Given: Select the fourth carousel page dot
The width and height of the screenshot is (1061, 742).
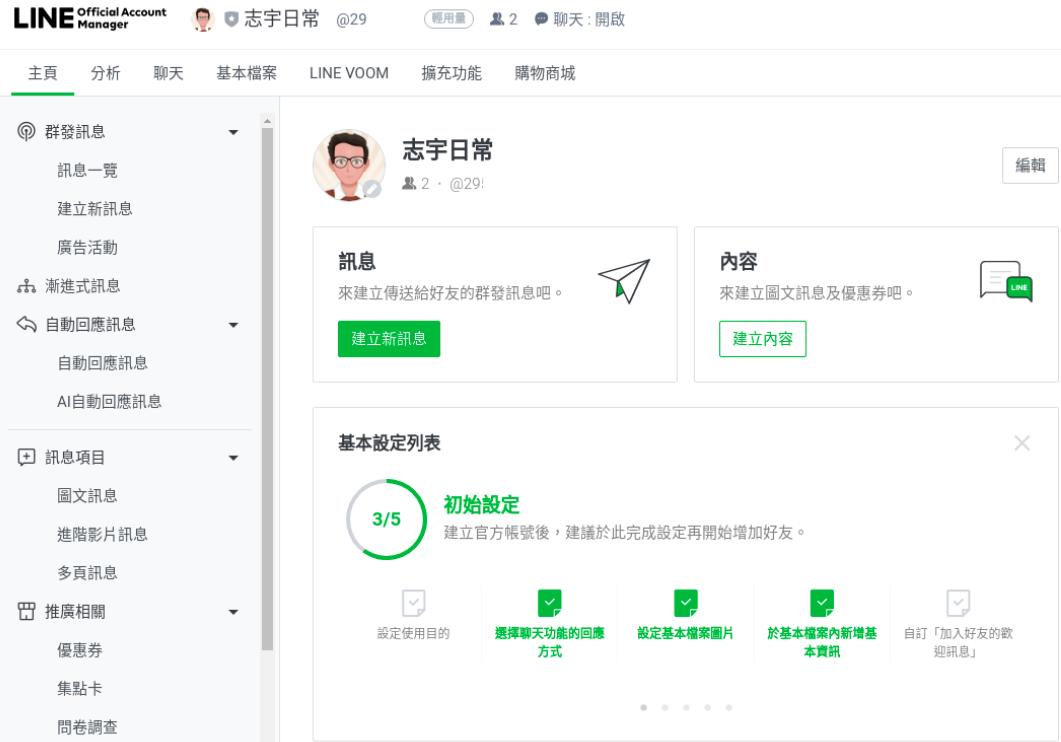Looking at the screenshot, I should [x=707, y=708].
